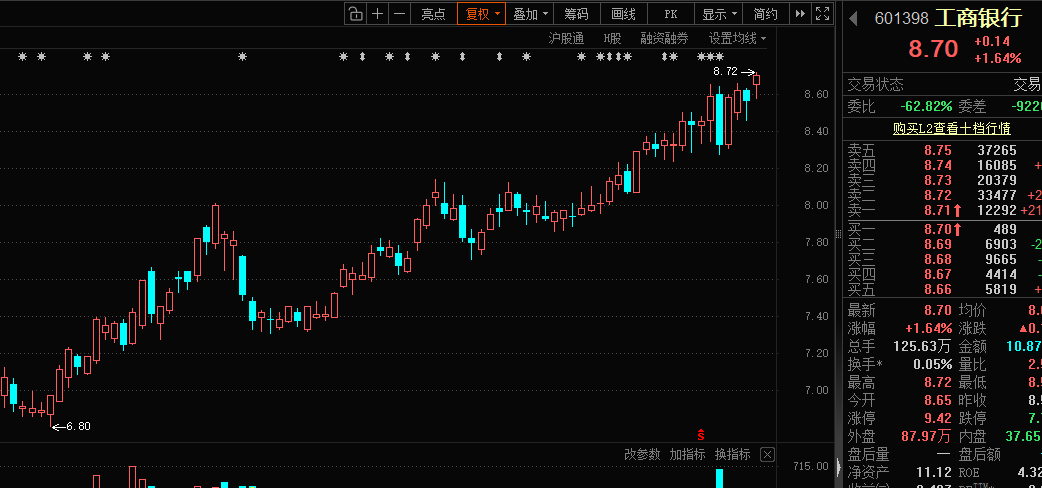This screenshot has height=488, width=1042.
Task: Click the red S marker on chart
Action: pos(700,435)
